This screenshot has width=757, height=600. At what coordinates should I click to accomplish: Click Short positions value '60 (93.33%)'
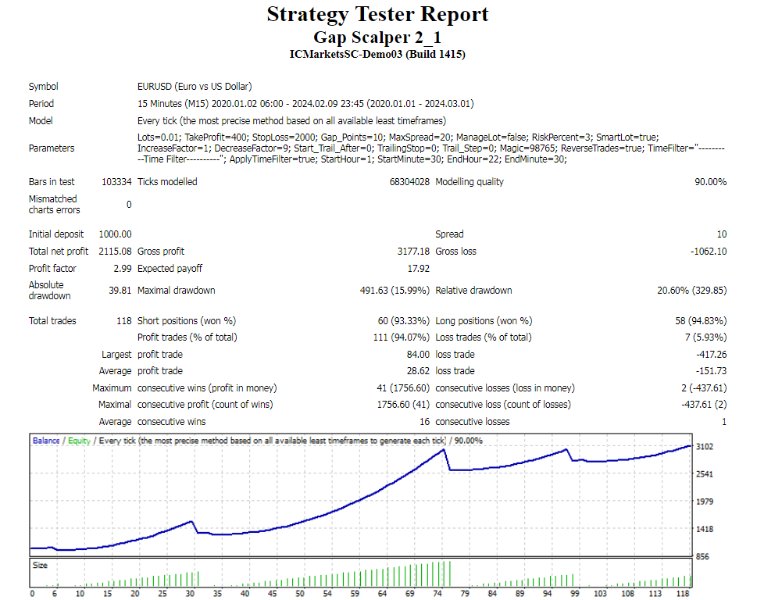click(404, 321)
